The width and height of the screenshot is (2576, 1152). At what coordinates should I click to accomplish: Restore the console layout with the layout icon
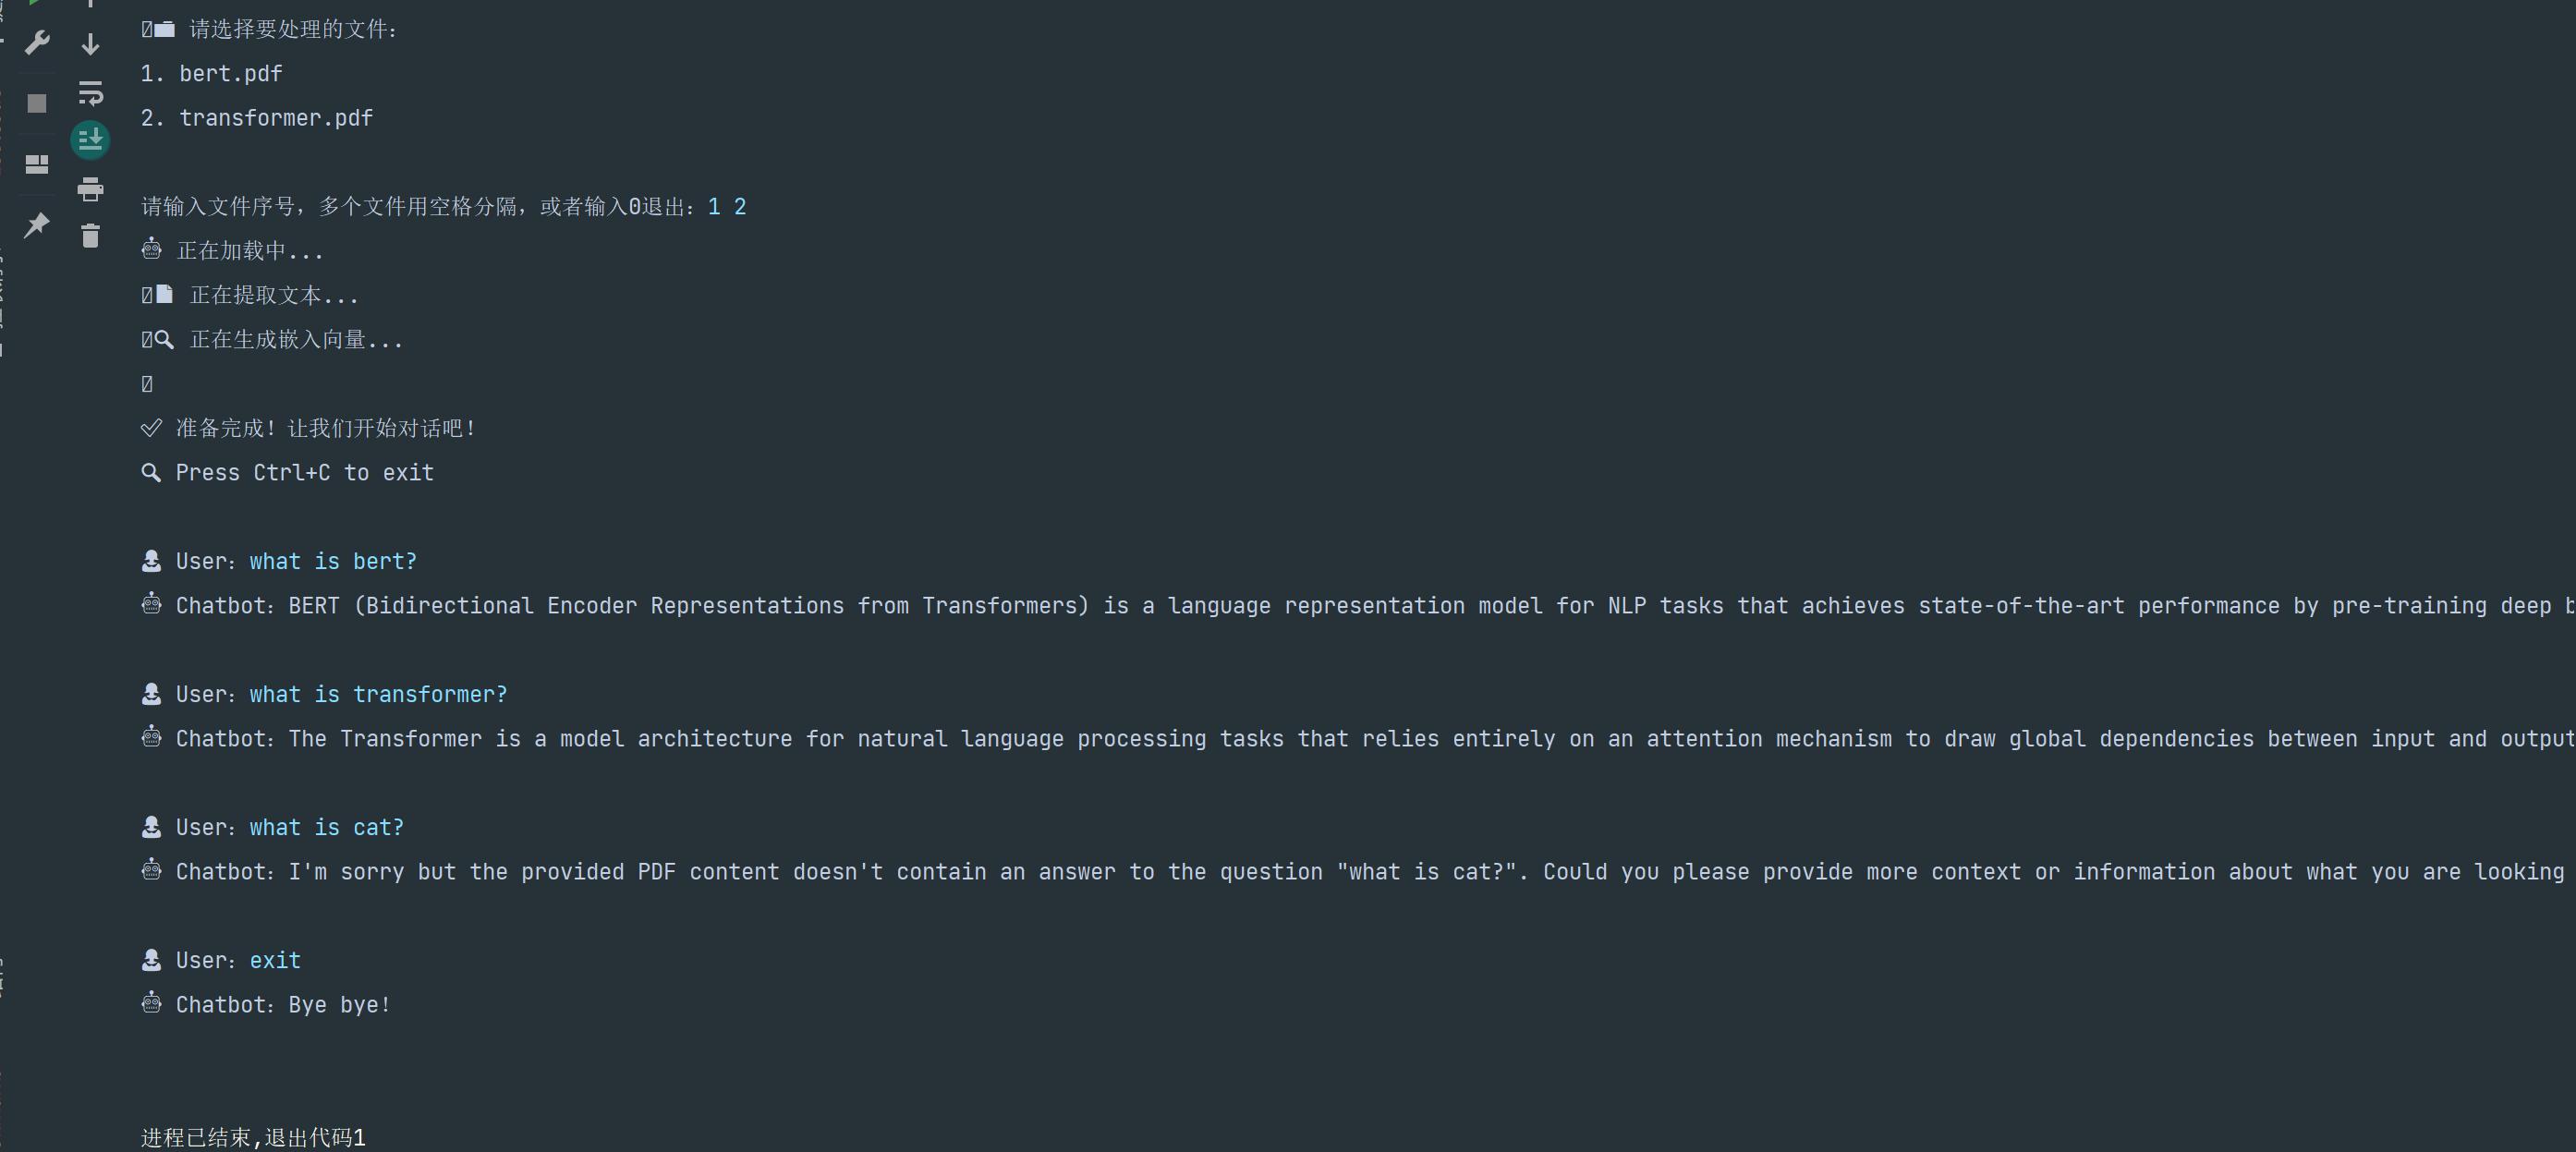37,164
